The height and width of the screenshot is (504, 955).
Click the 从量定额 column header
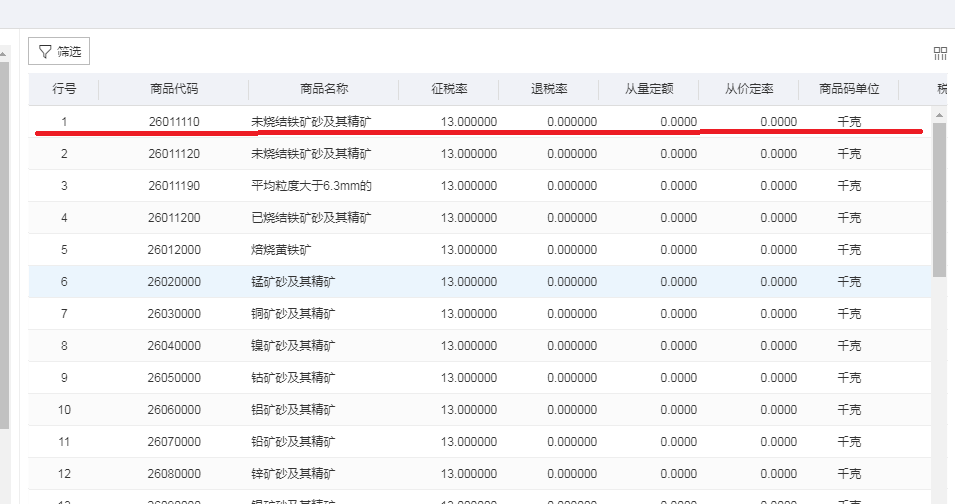coord(649,89)
